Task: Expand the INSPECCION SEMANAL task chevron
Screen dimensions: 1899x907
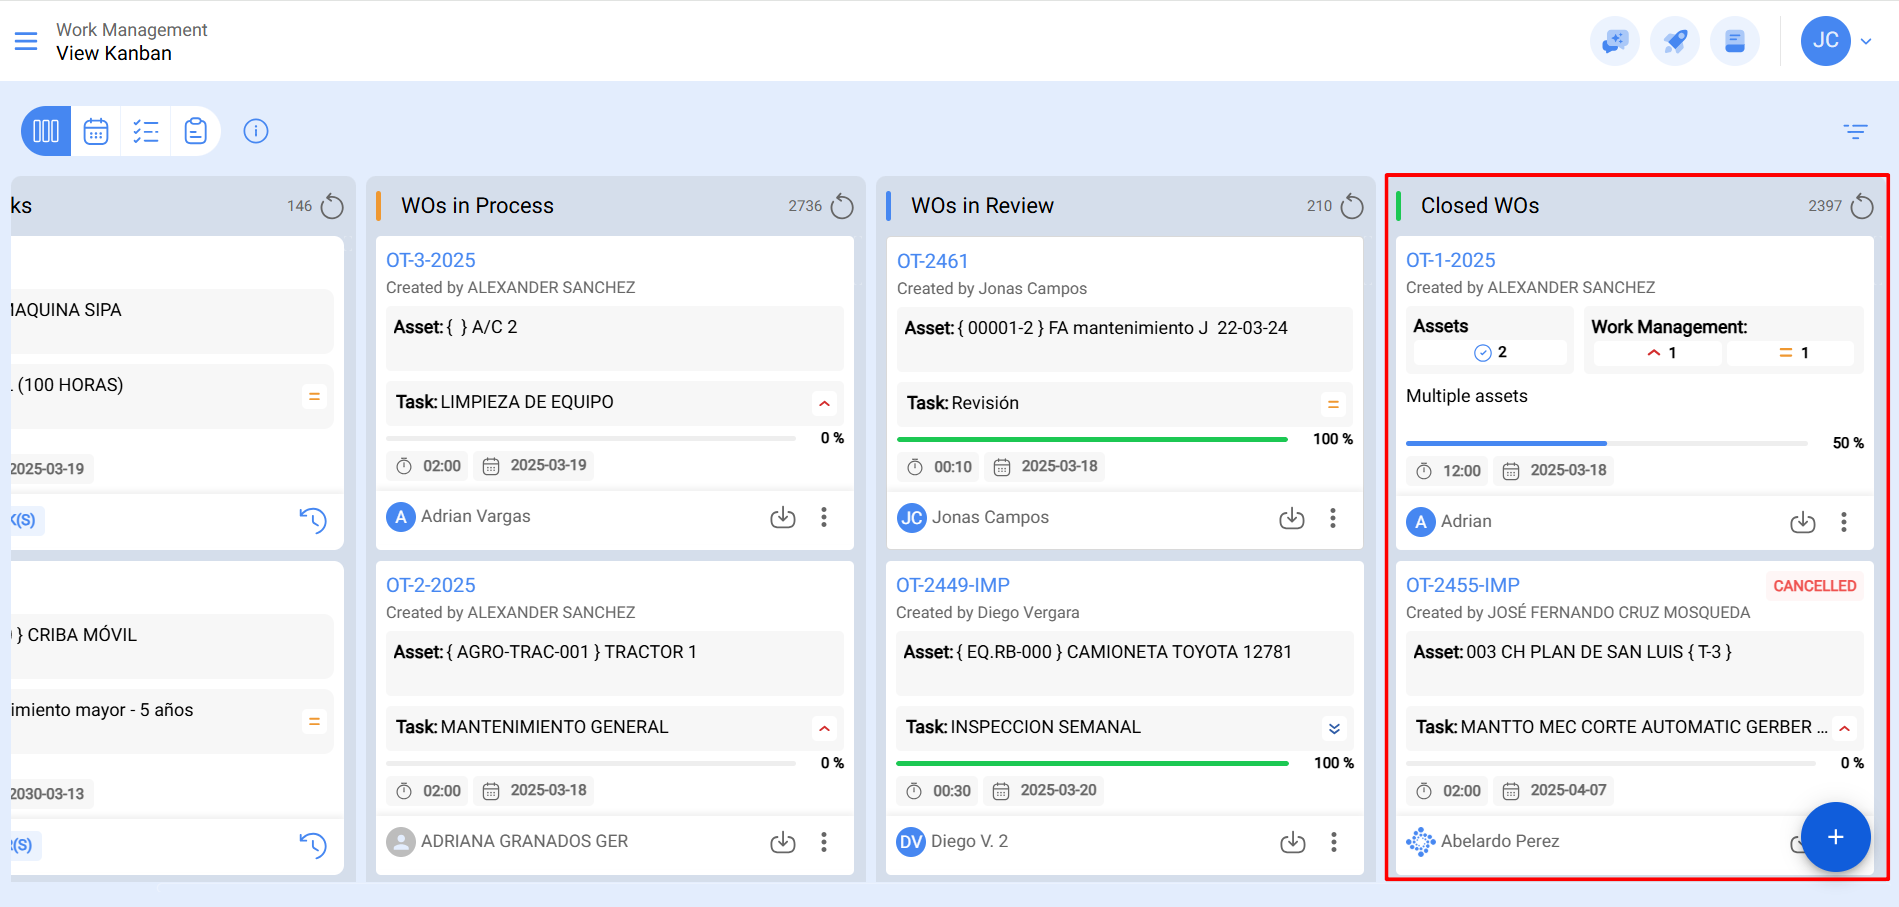Action: click(1334, 728)
